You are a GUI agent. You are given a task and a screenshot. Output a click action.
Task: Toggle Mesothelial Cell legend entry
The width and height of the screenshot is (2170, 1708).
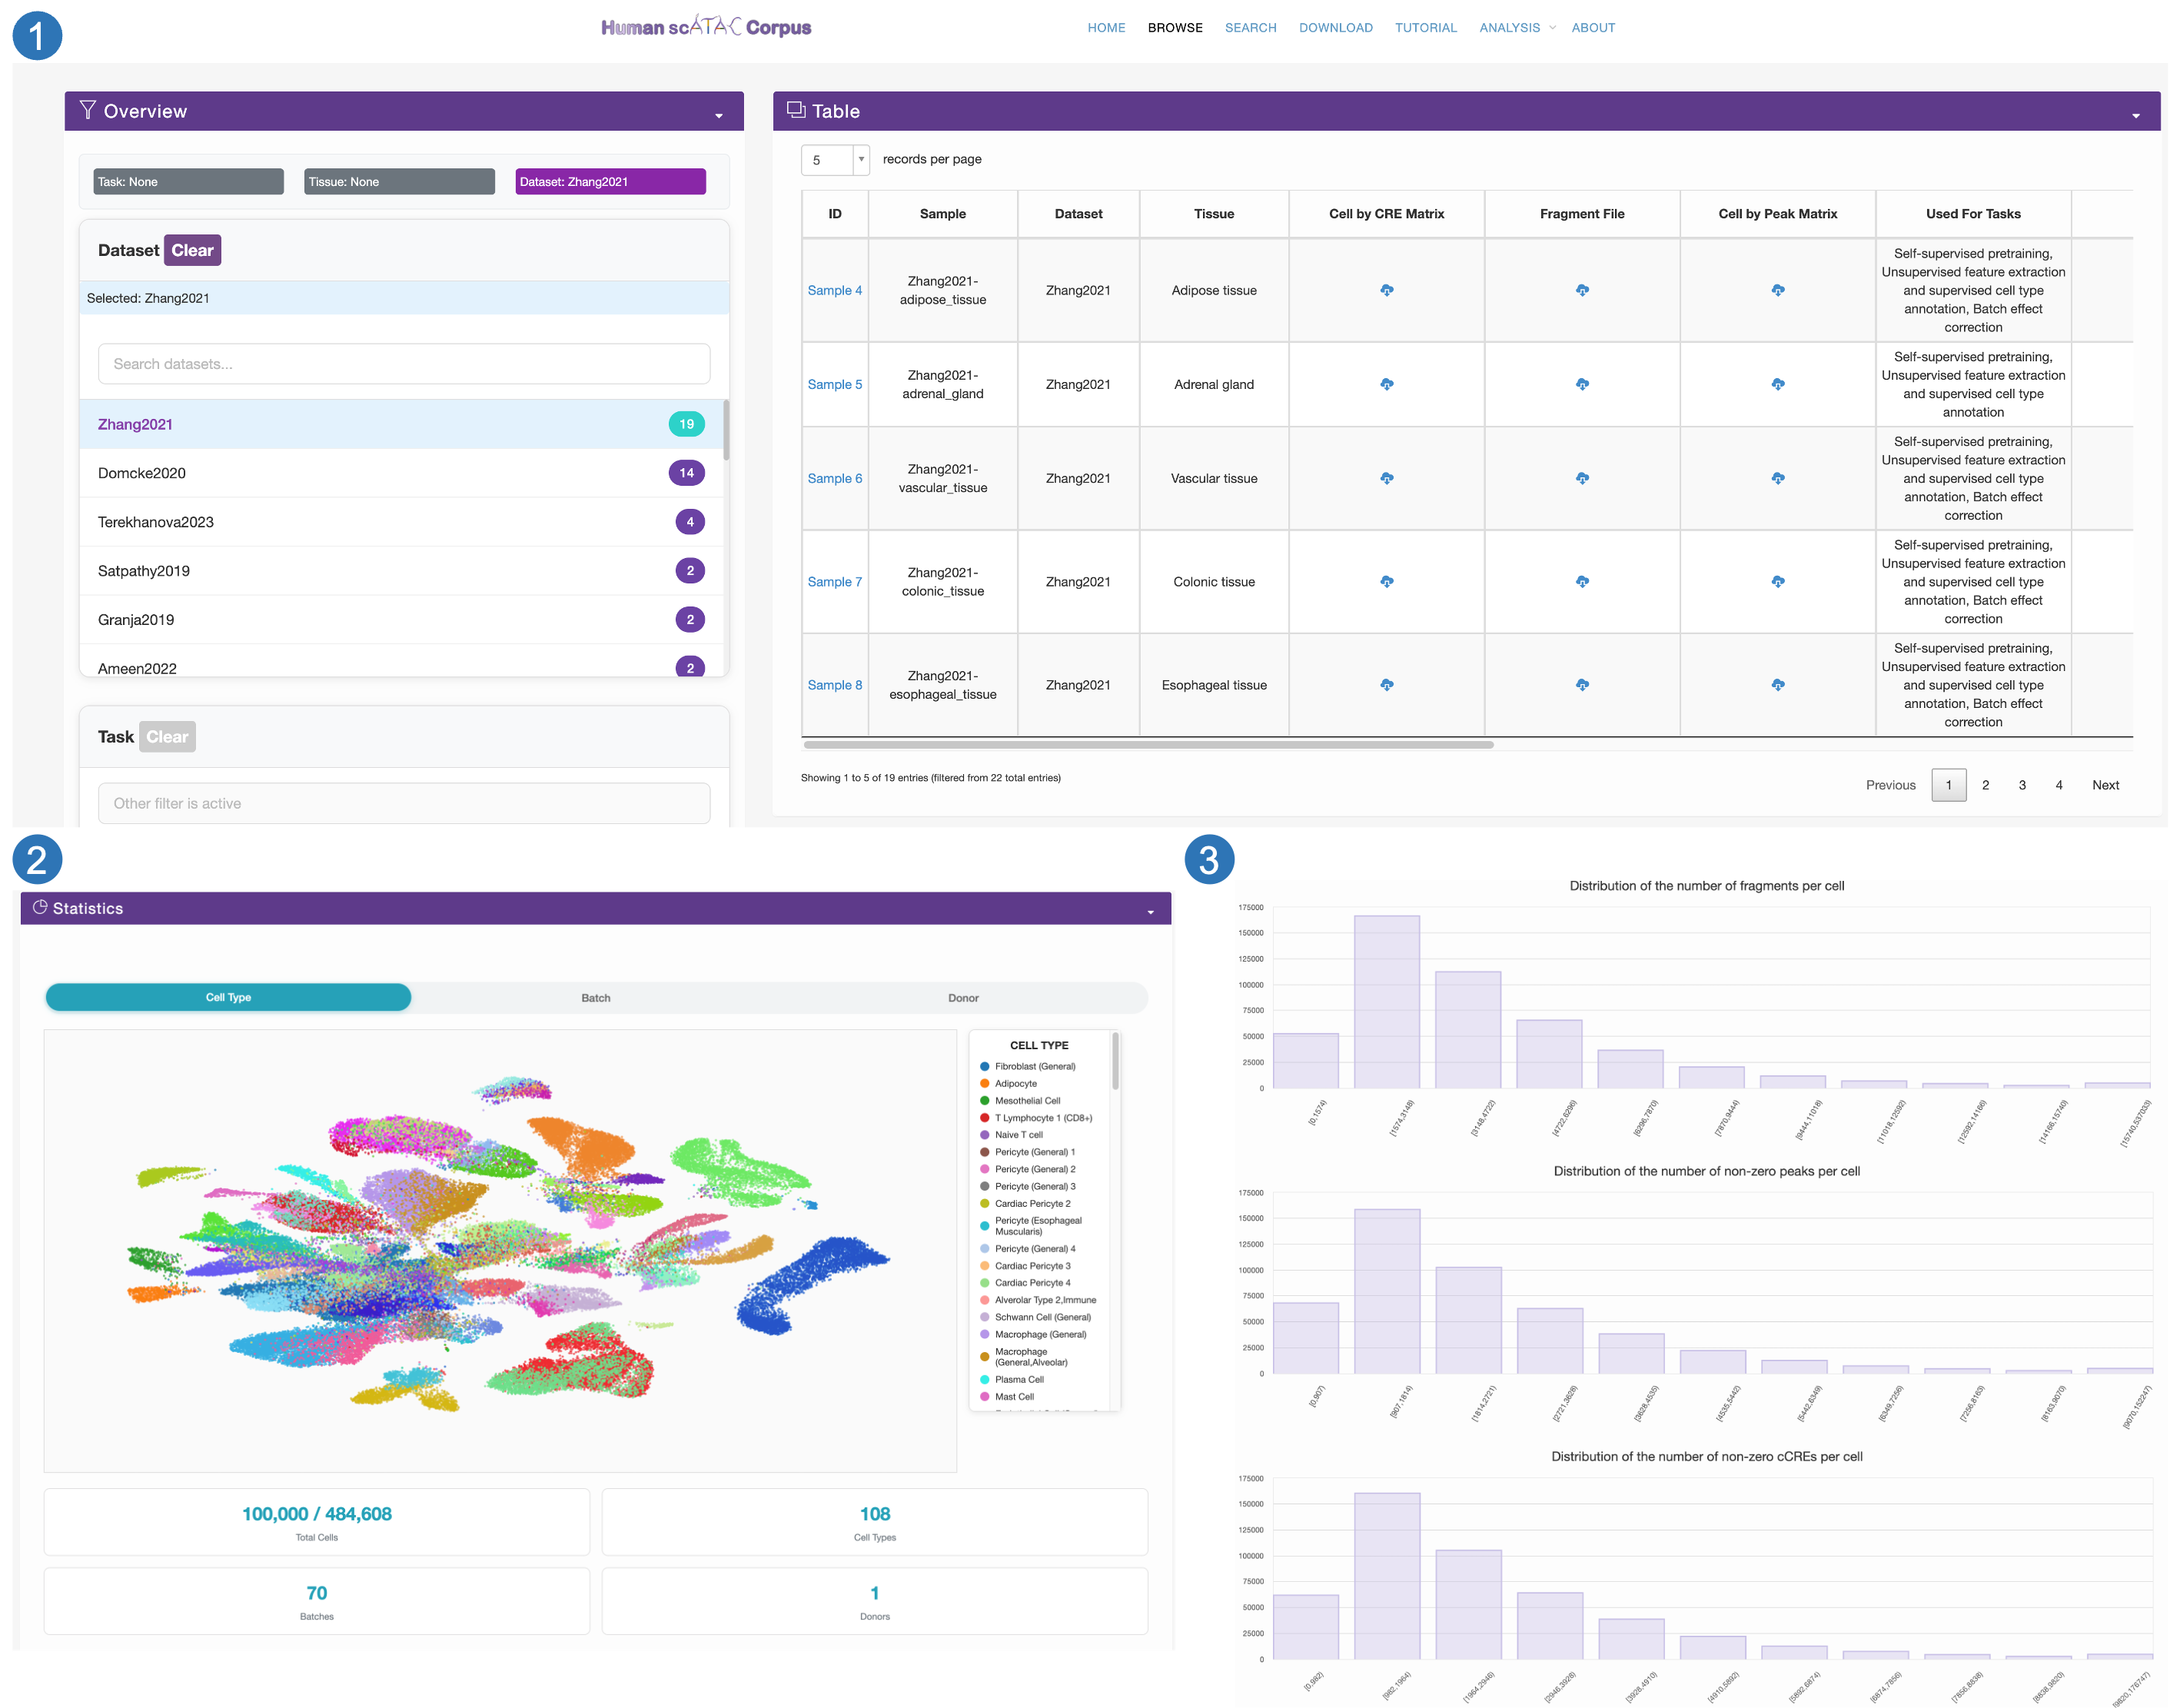[1027, 1100]
